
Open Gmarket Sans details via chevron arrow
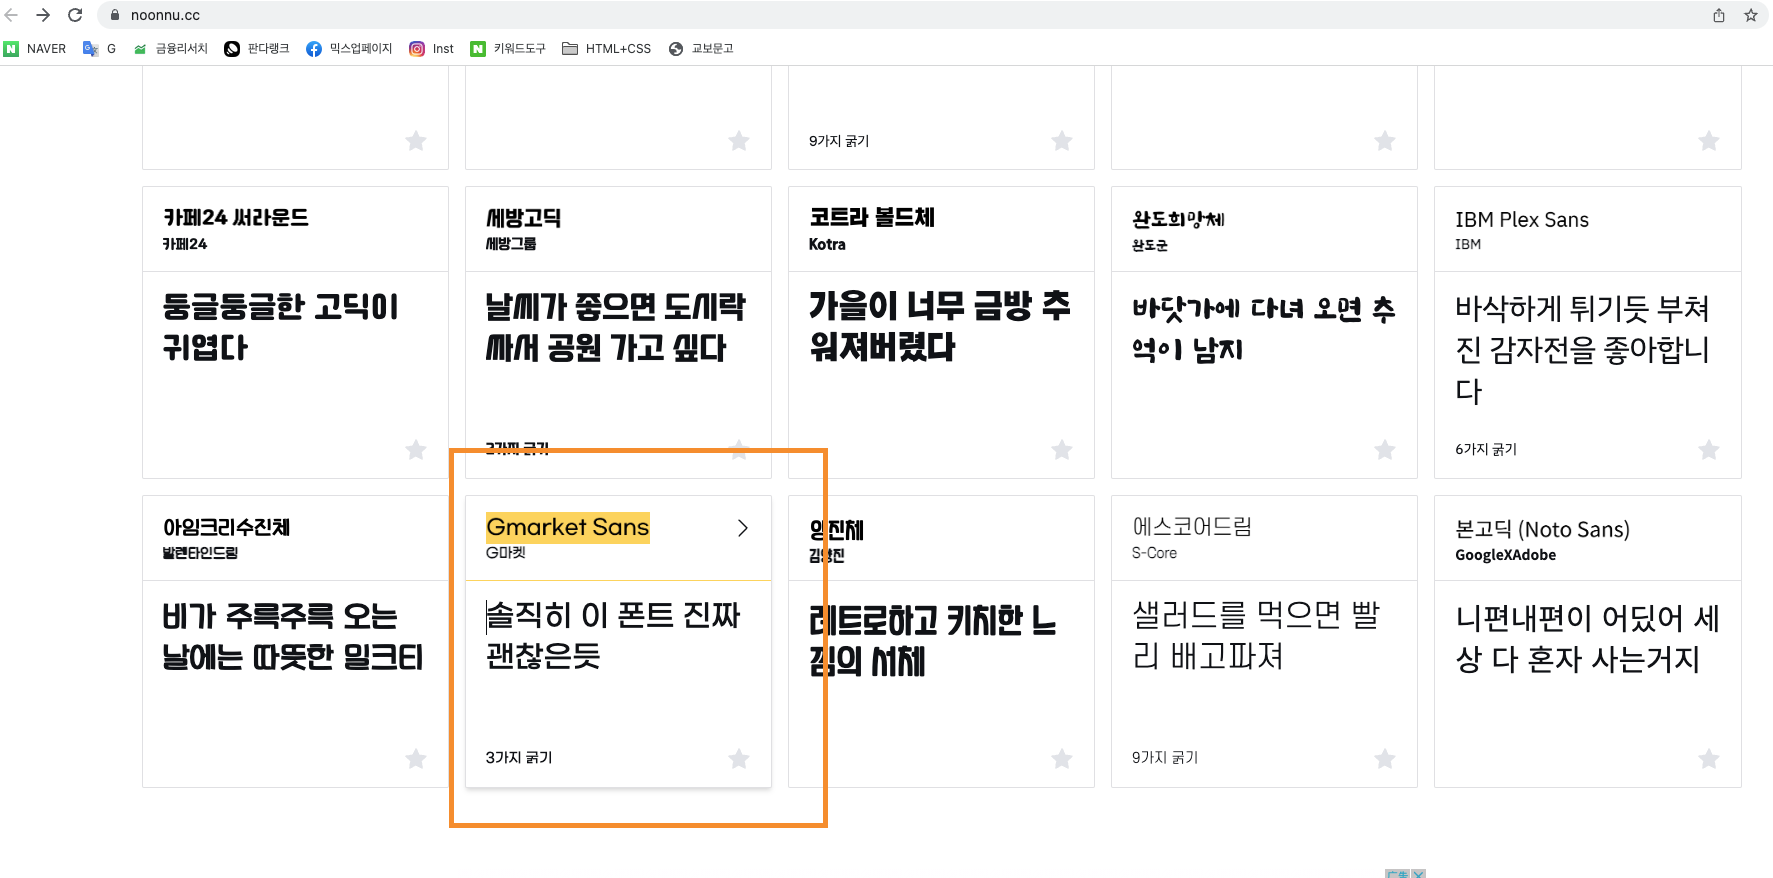click(x=742, y=528)
